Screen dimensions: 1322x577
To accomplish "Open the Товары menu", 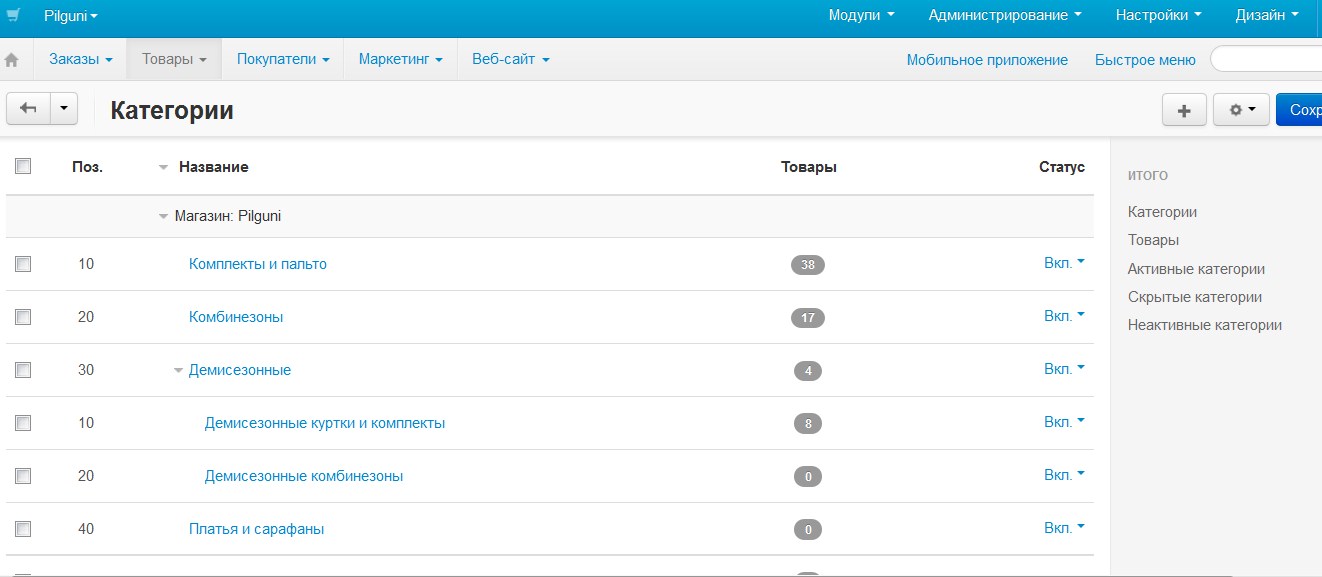I will 174,59.
